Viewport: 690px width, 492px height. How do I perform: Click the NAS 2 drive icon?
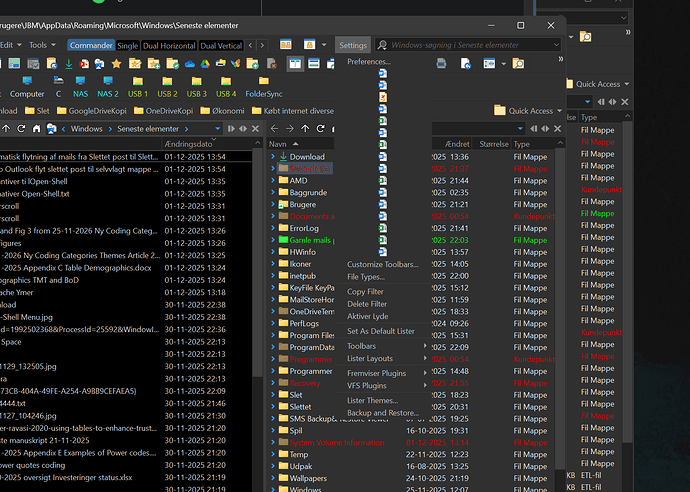click(107, 80)
